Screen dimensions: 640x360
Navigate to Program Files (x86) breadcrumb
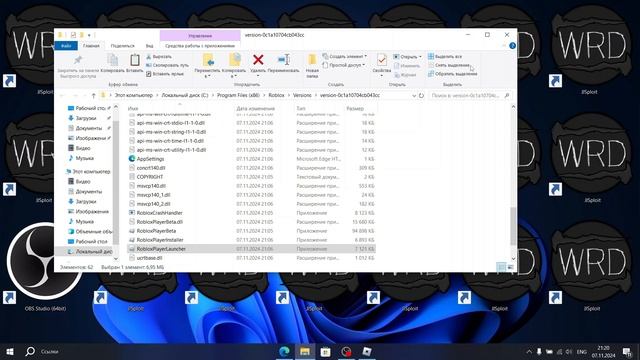pyautogui.click(x=238, y=95)
